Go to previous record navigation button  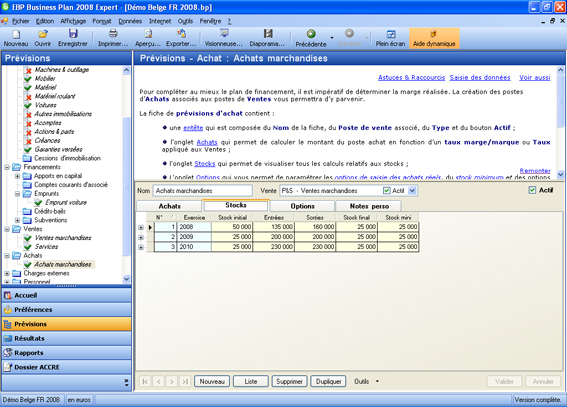click(158, 381)
